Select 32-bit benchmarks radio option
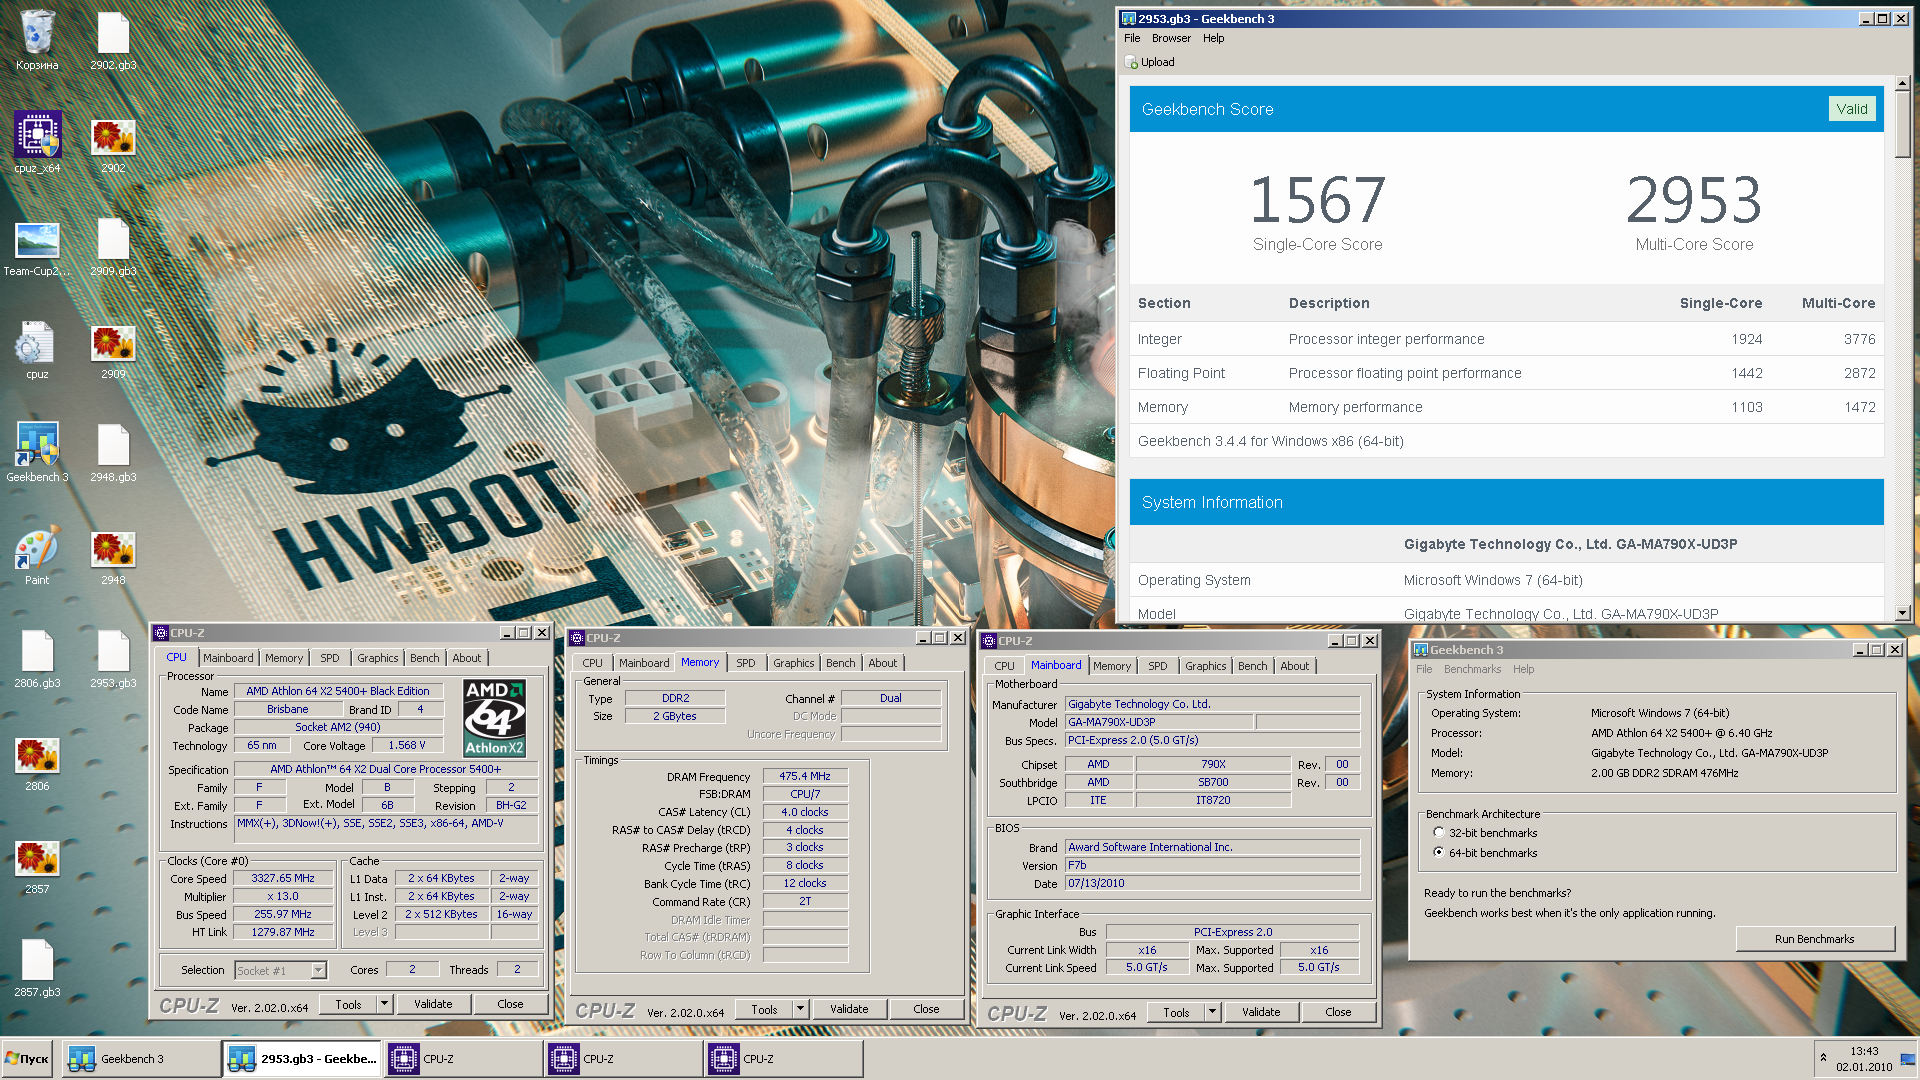The image size is (1920, 1080). coord(1439,833)
